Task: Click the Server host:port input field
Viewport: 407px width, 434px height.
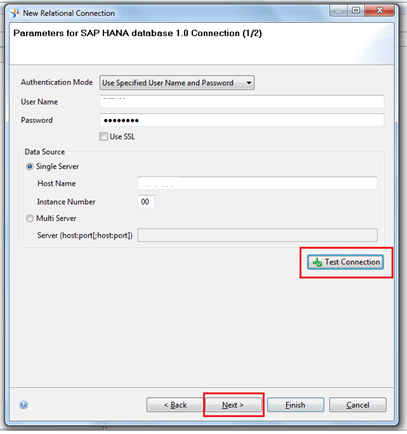Action: coord(257,235)
